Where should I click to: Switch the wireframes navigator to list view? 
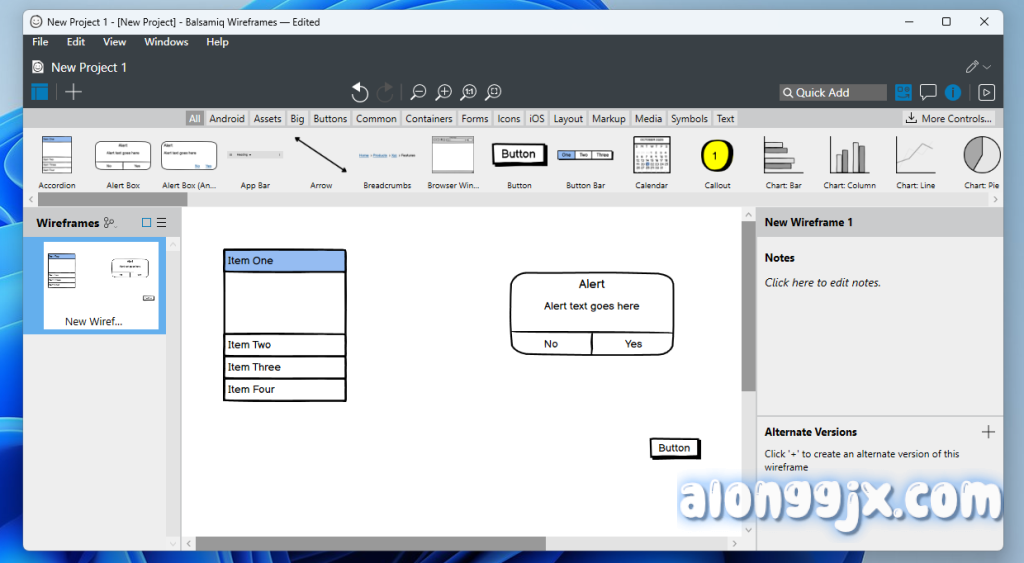(161, 223)
